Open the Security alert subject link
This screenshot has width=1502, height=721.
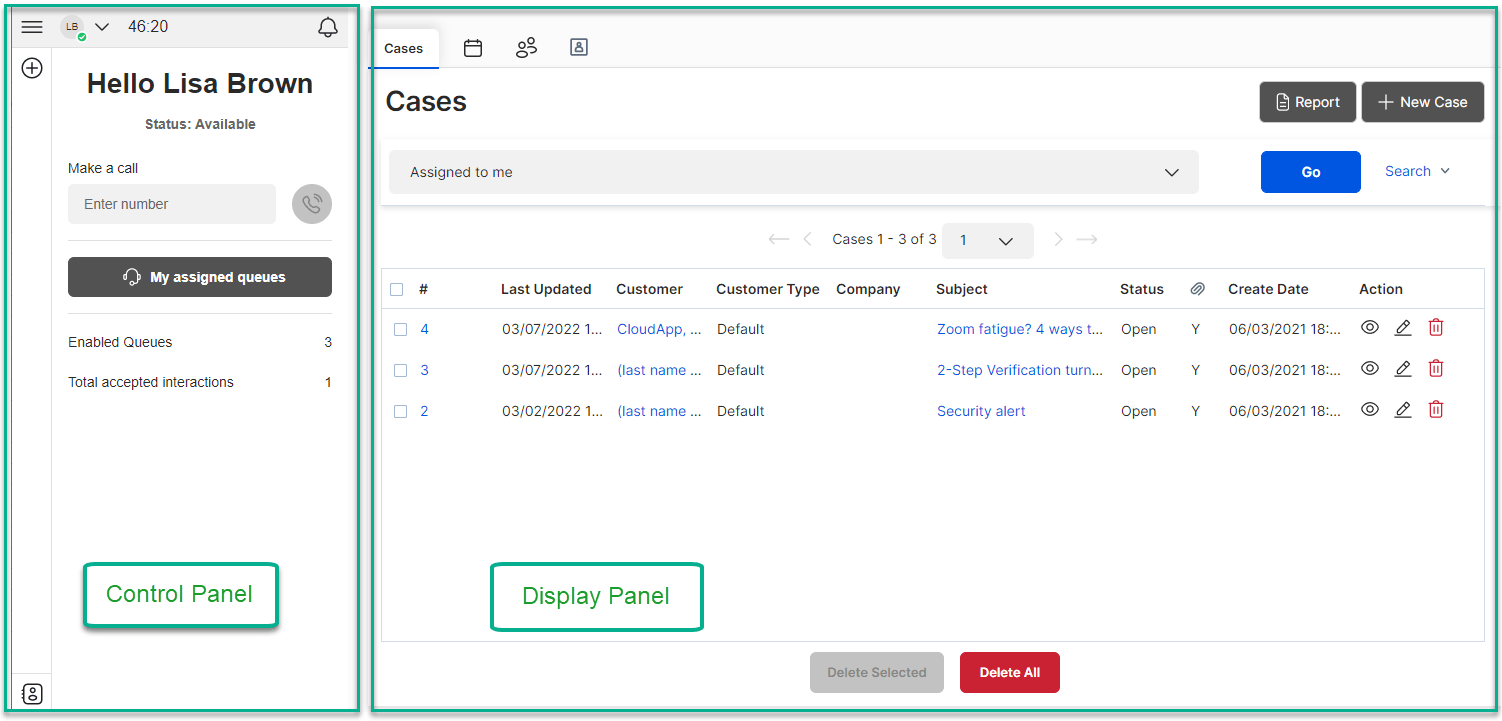[981, 411]
